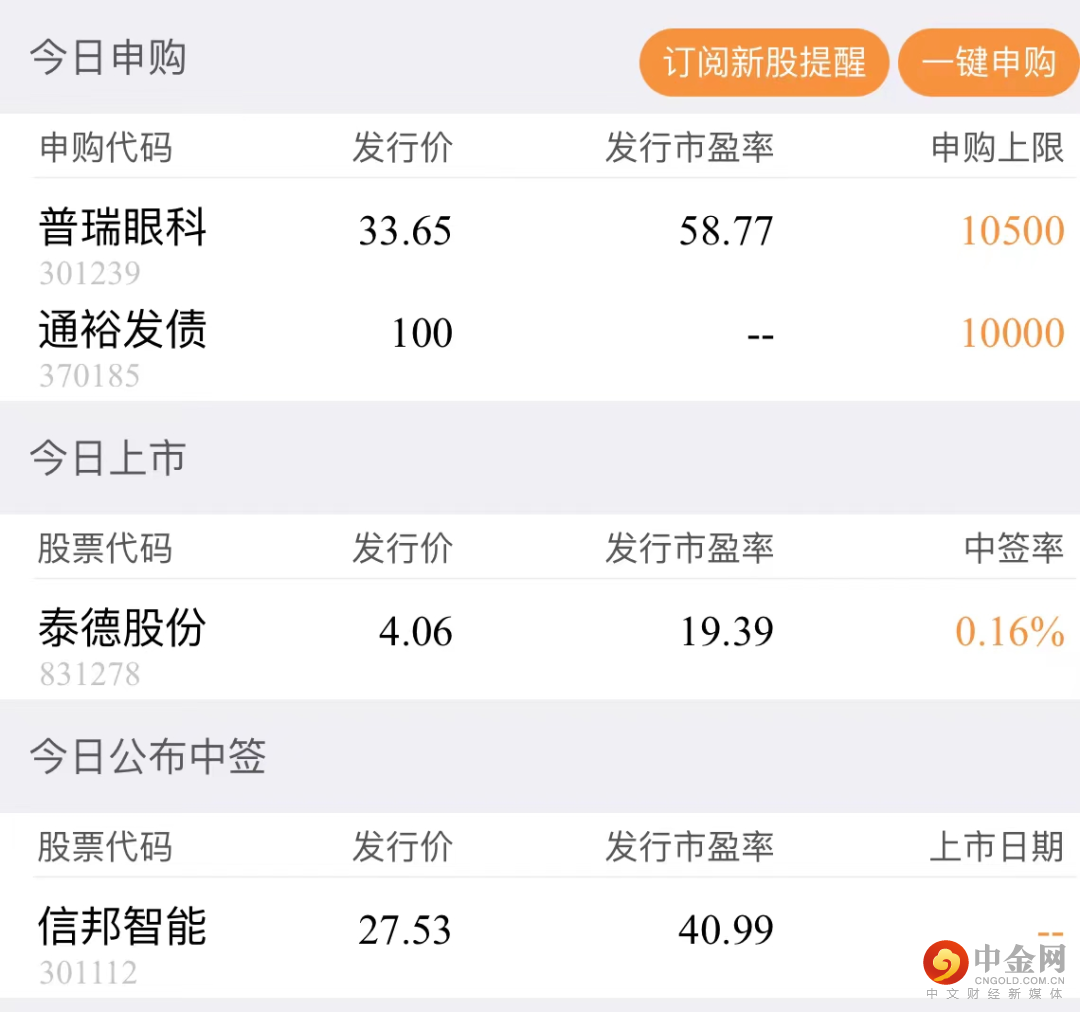Select the 今日申购 section header

click(108, 58)
